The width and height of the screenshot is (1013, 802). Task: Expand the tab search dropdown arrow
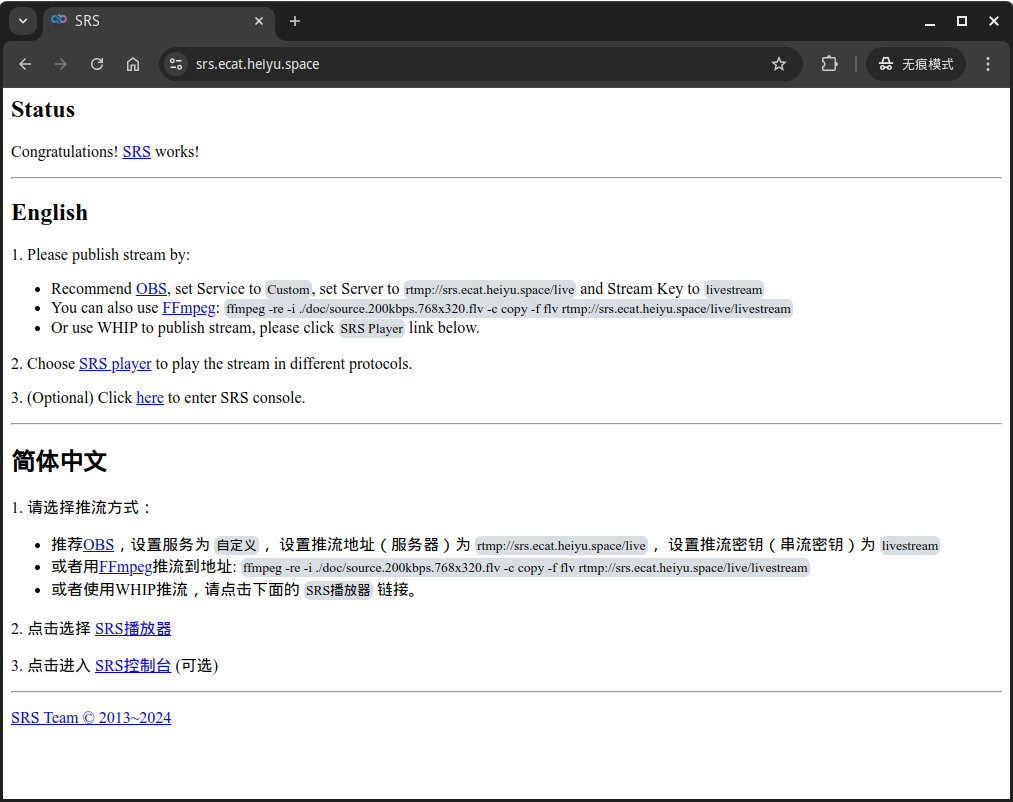click(x=22, y=21)
